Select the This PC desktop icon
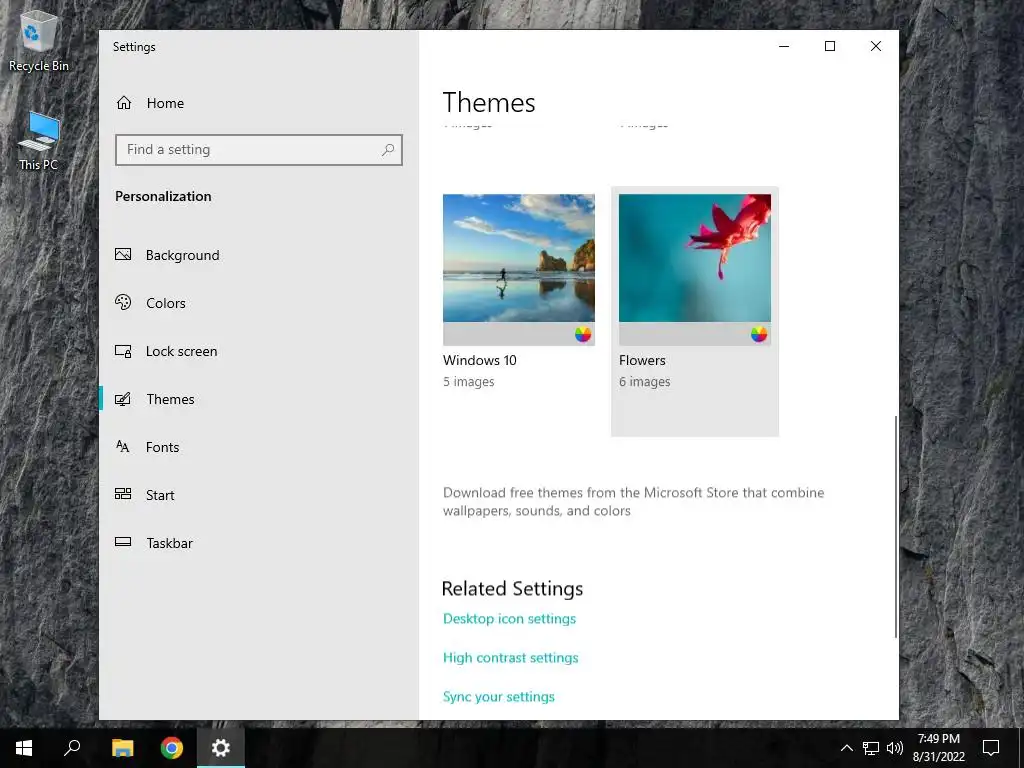Image resolution: width=1024 pixels, height=768 pixels. click(39, 141)
